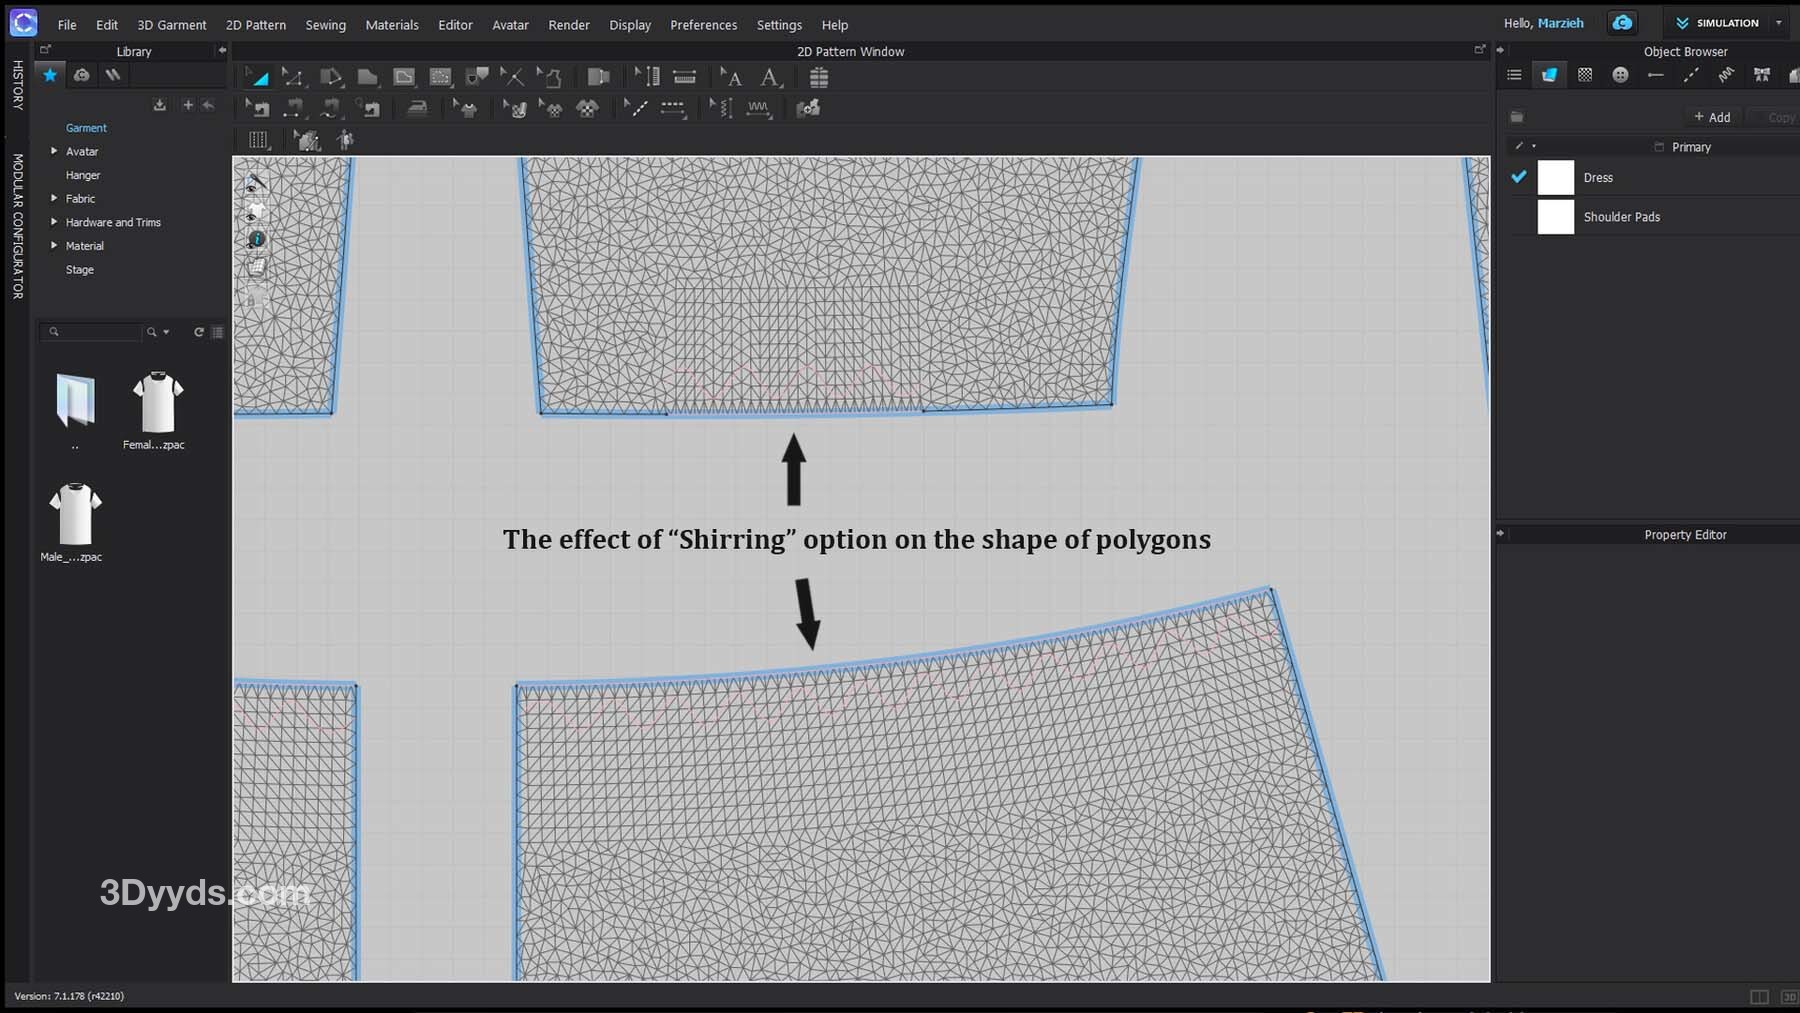Viewport: 1800px width, 1013px height.
Task: Refresh the Library file list
Action: [198, 332]
